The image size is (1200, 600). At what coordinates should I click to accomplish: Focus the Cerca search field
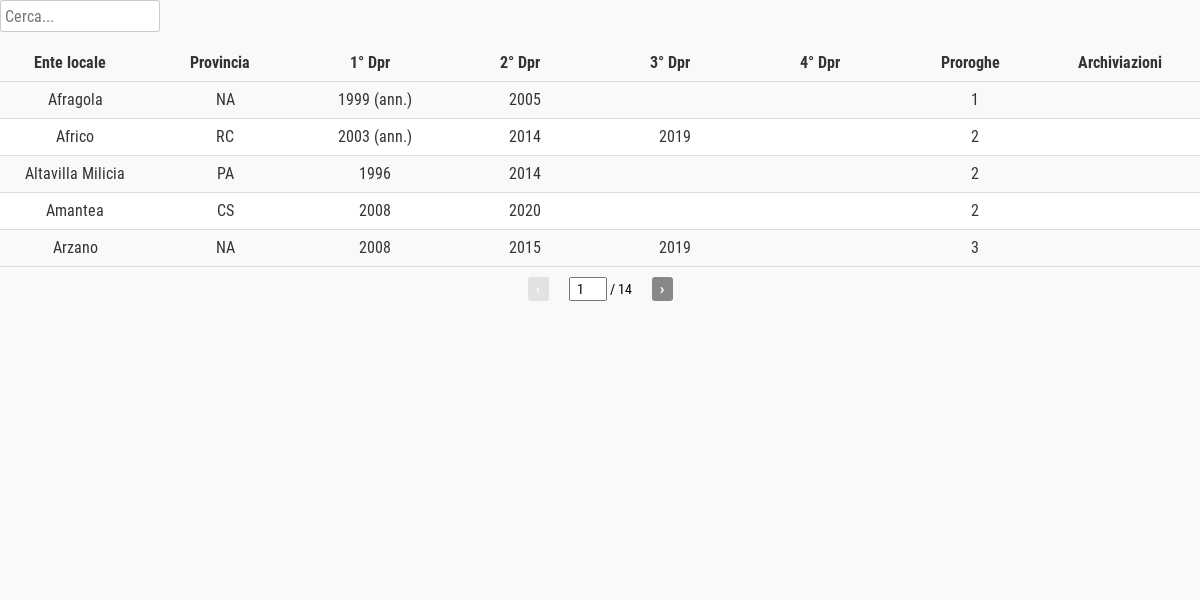(x=80, y=16)
